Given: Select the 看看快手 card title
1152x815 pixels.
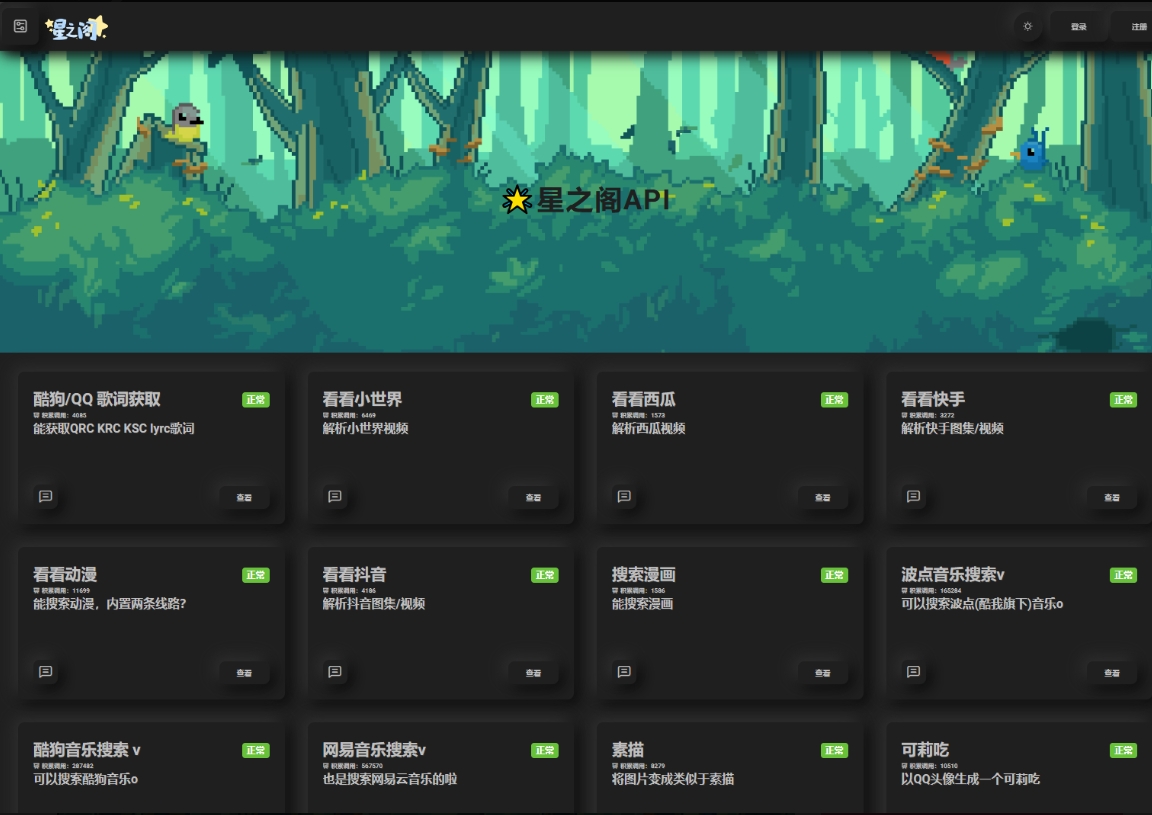Looking at the screenshot, I should [x=933, y=399].
